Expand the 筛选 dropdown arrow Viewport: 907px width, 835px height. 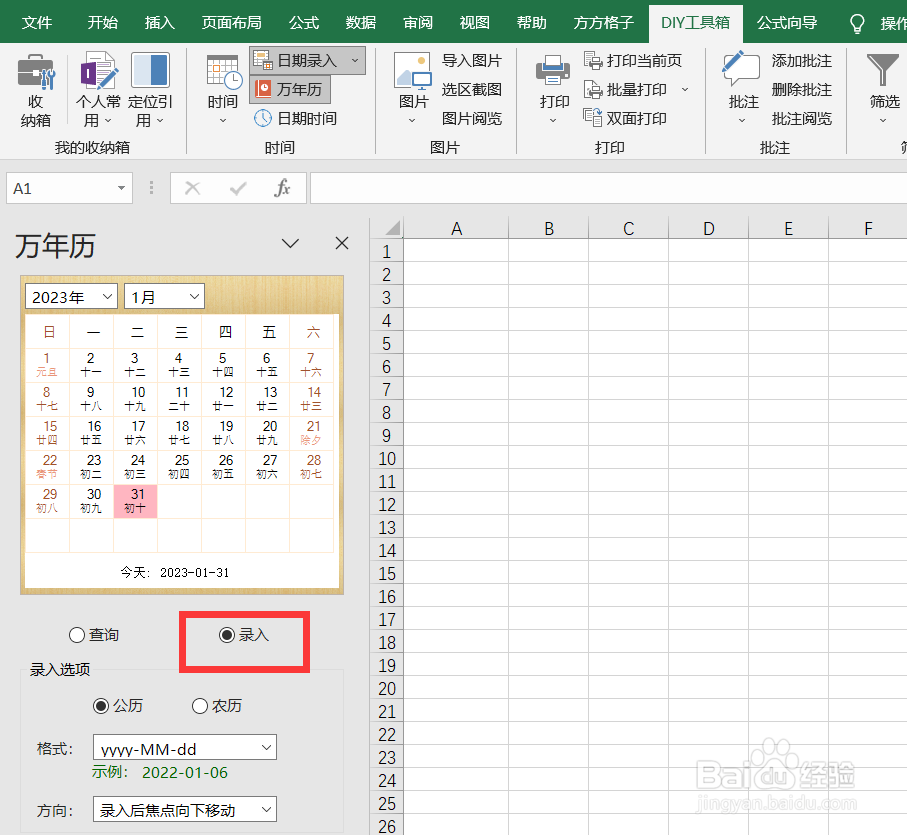[x=883, y=121]
